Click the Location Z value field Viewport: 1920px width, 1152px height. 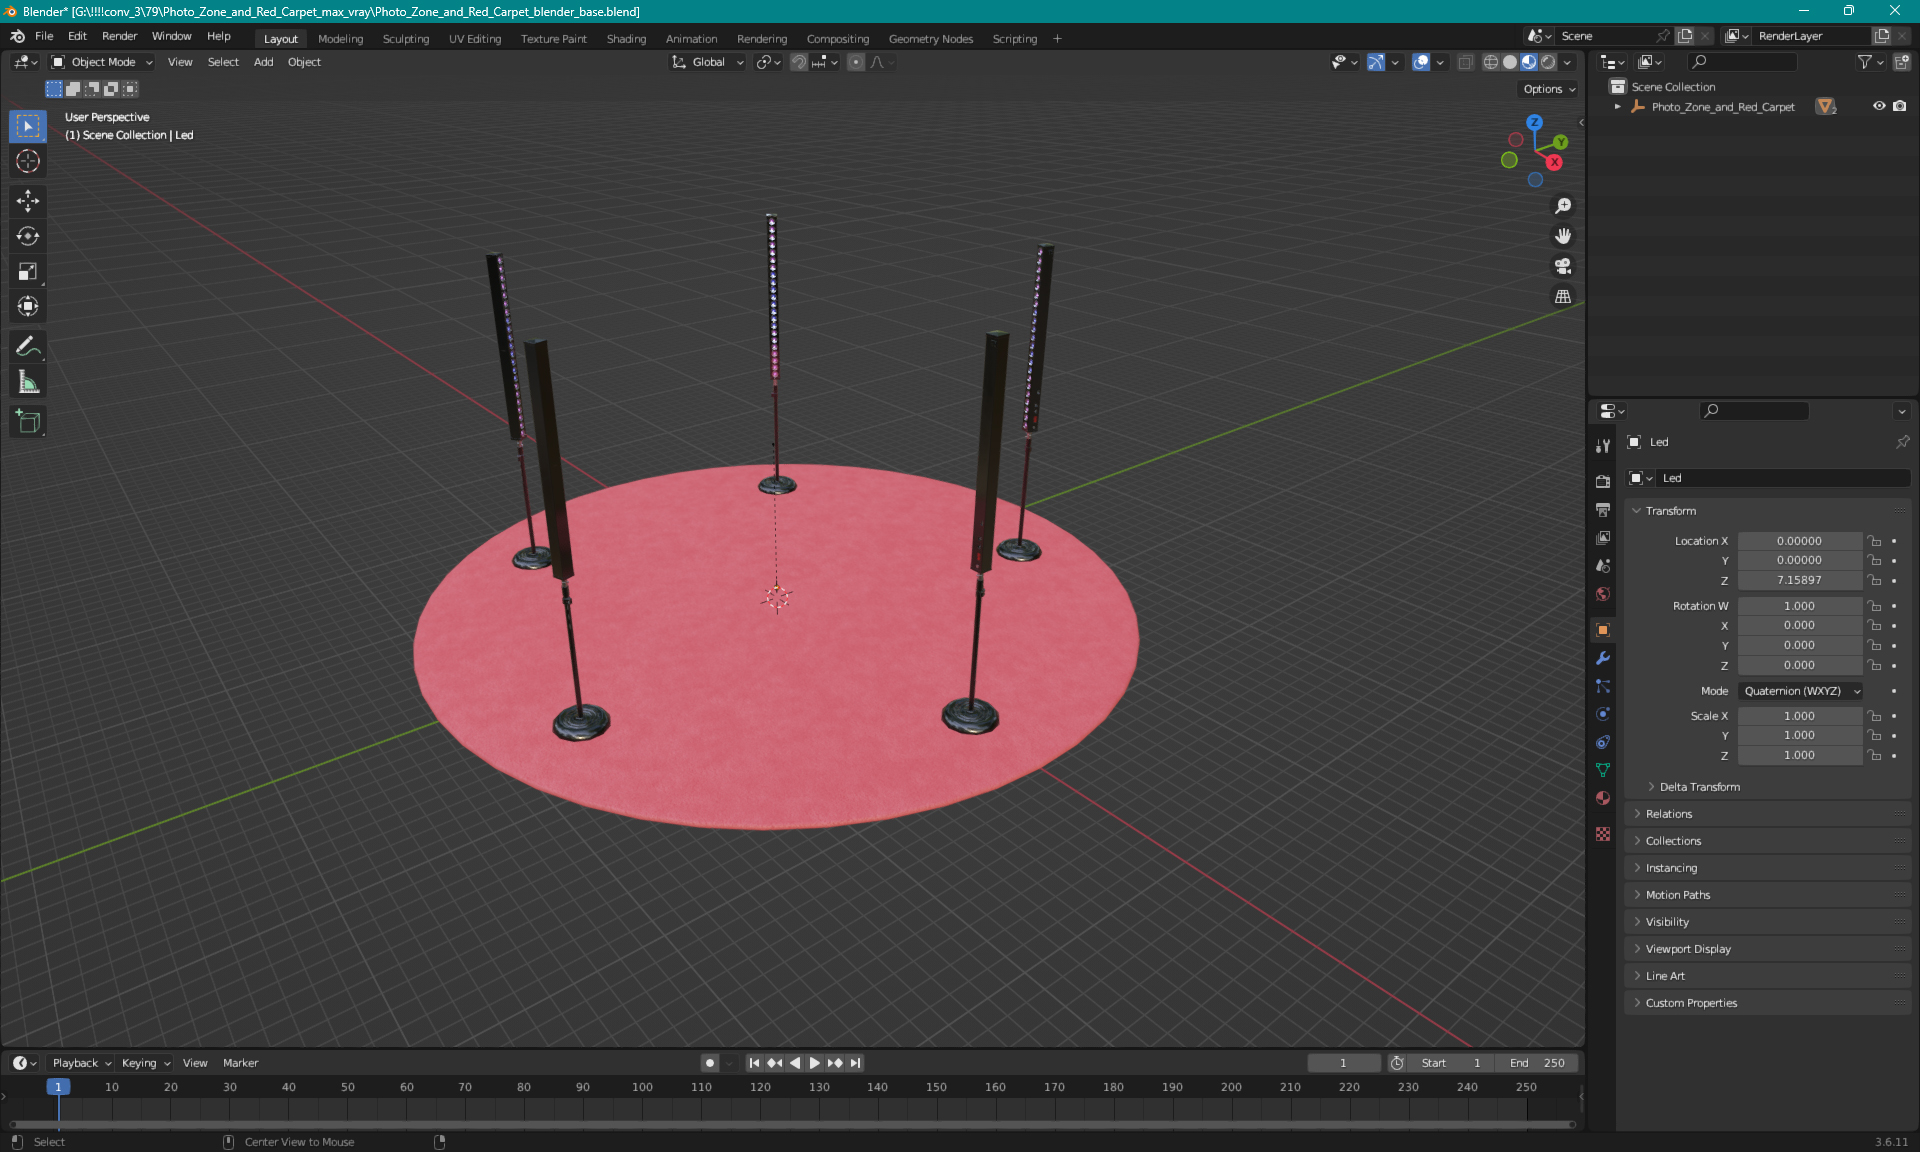coord(1799,580)
